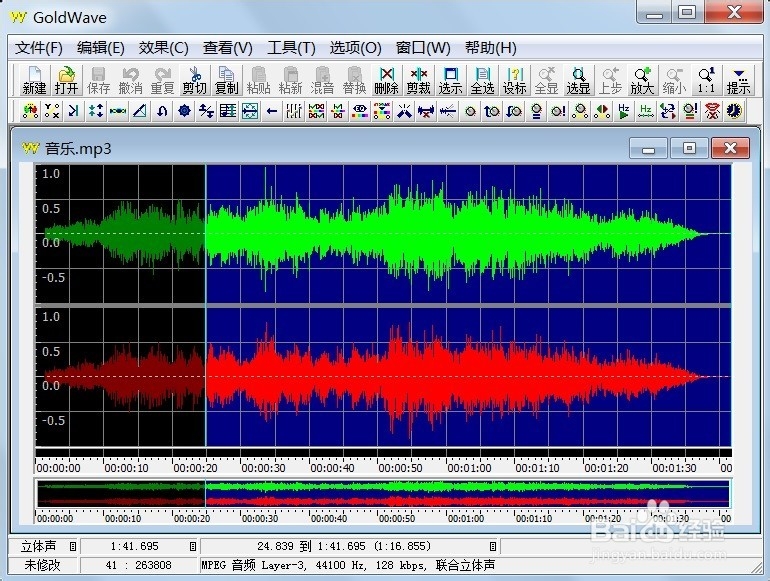Open the 编辑(E) menu
Screen dimensions: 770x581
pyautogui.click(x=101, y=48)
